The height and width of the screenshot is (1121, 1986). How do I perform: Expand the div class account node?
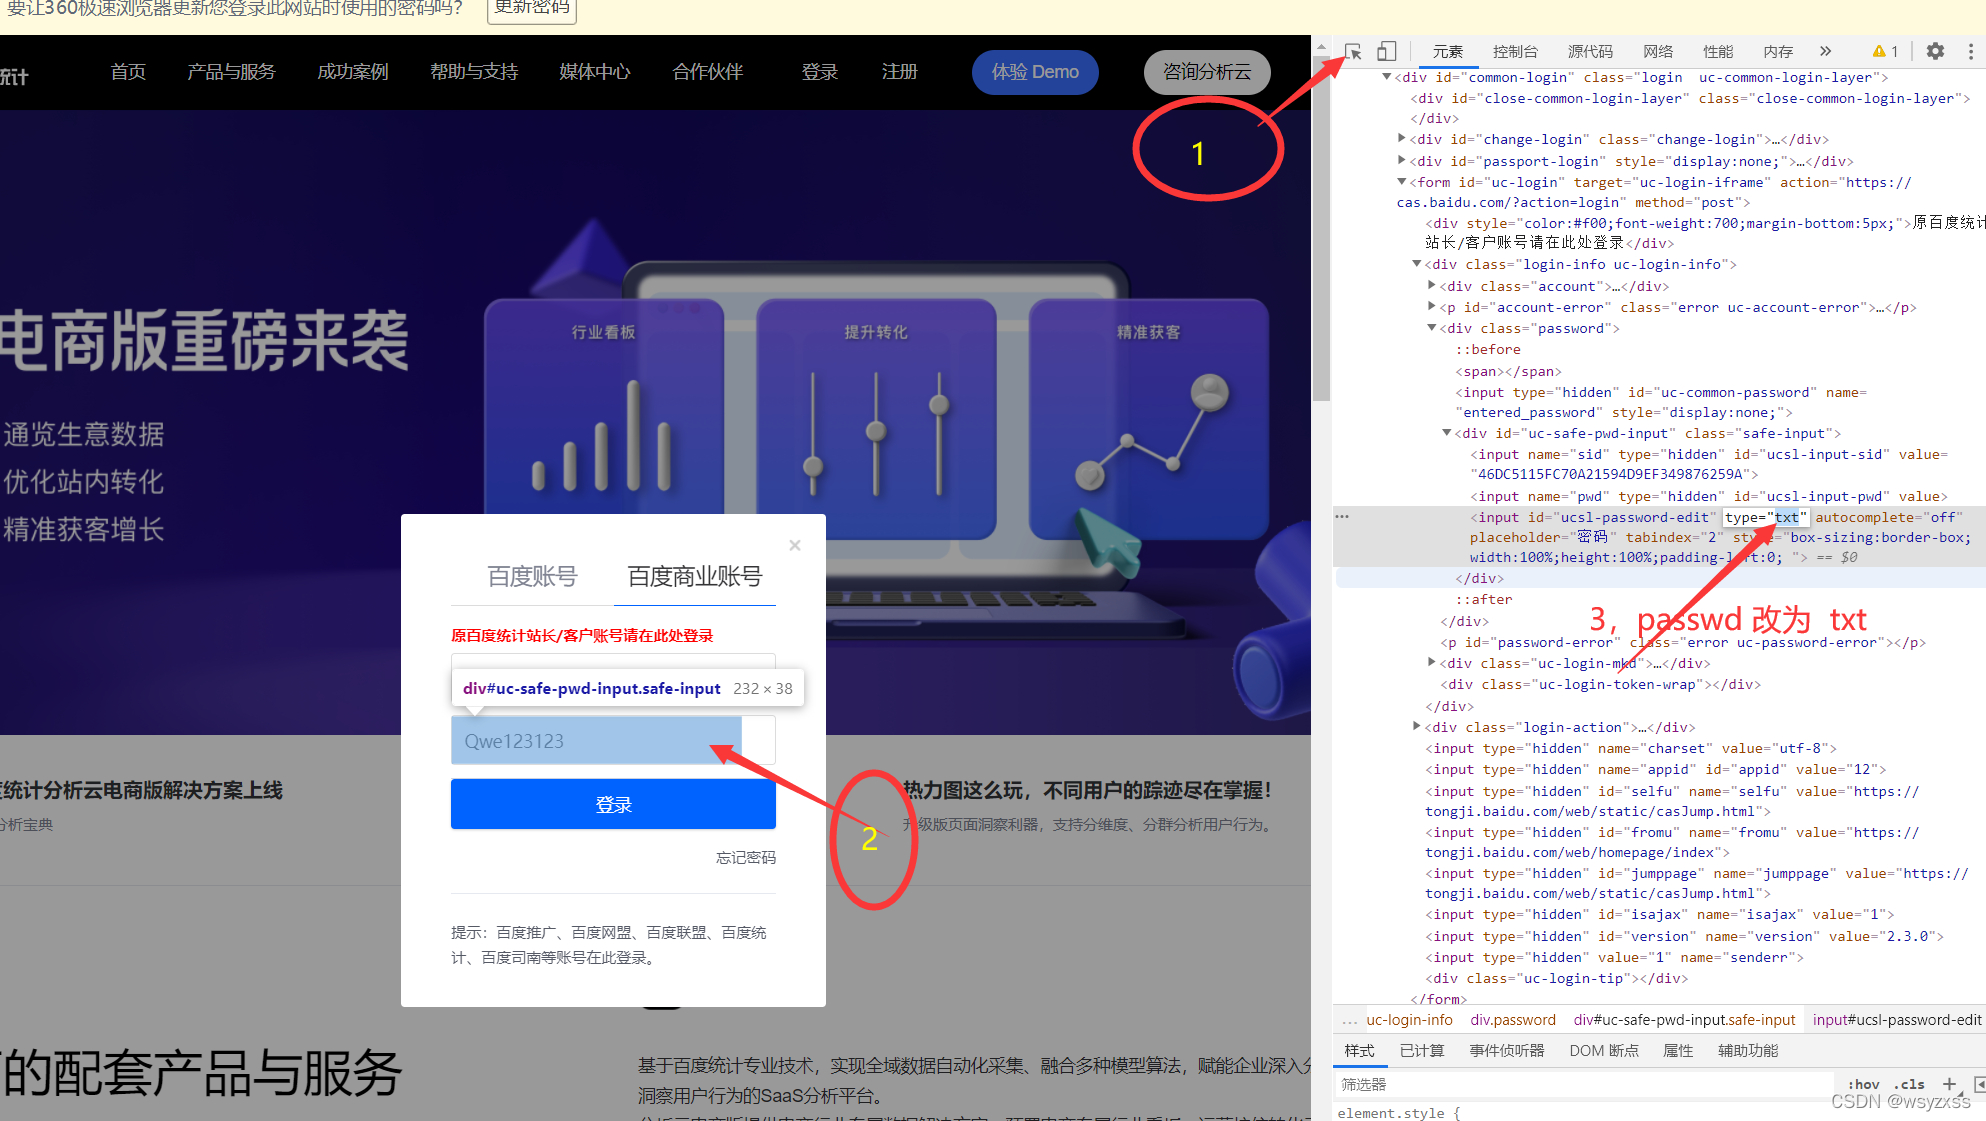click(1431, 286)
